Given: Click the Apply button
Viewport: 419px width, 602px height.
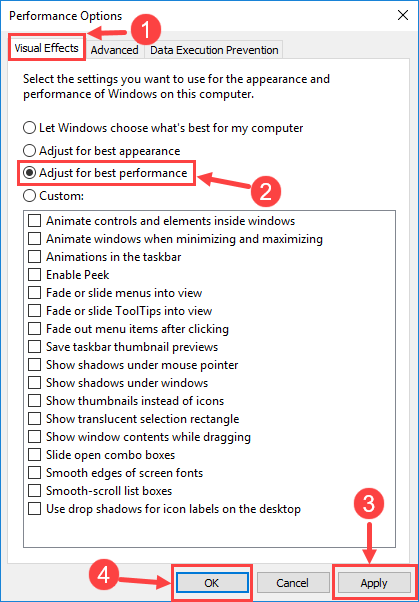Looking at the screenshot, I should [x=374, y=583].
